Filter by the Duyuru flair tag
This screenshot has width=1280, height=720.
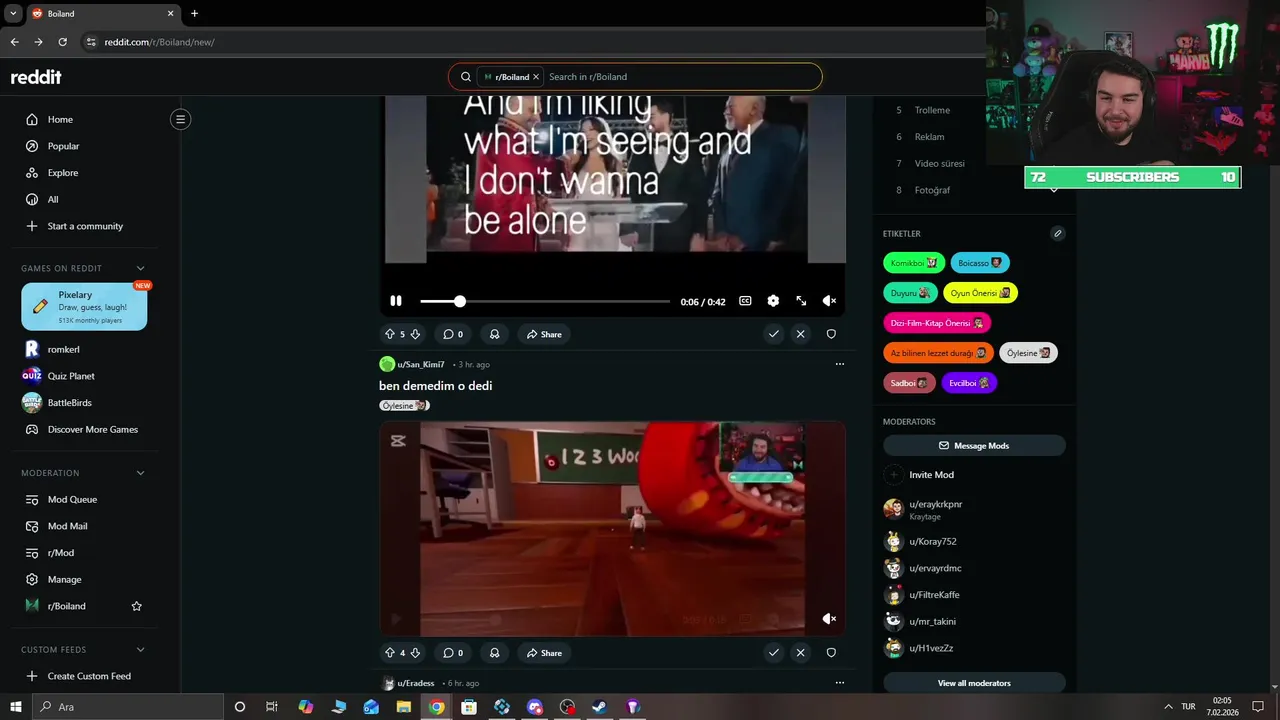pos(910,293)
